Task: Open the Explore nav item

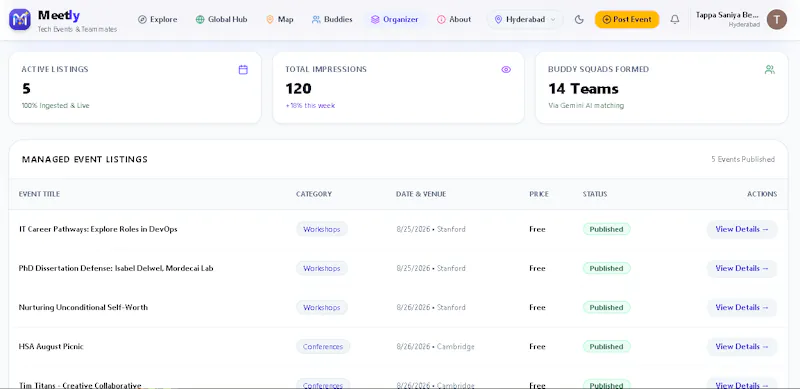Action: [158, 19]
